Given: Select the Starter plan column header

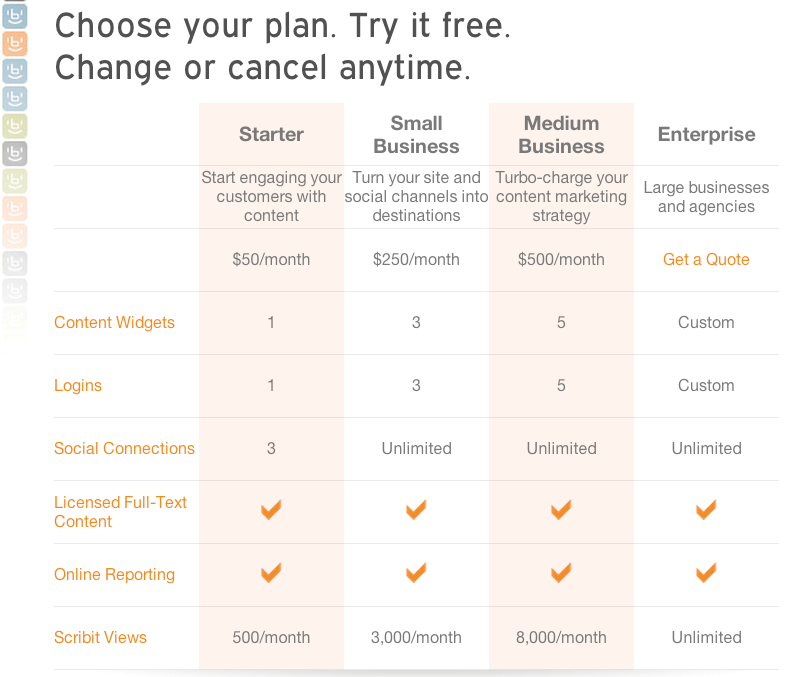Looking at the screenshot, I should click(271, 134).
